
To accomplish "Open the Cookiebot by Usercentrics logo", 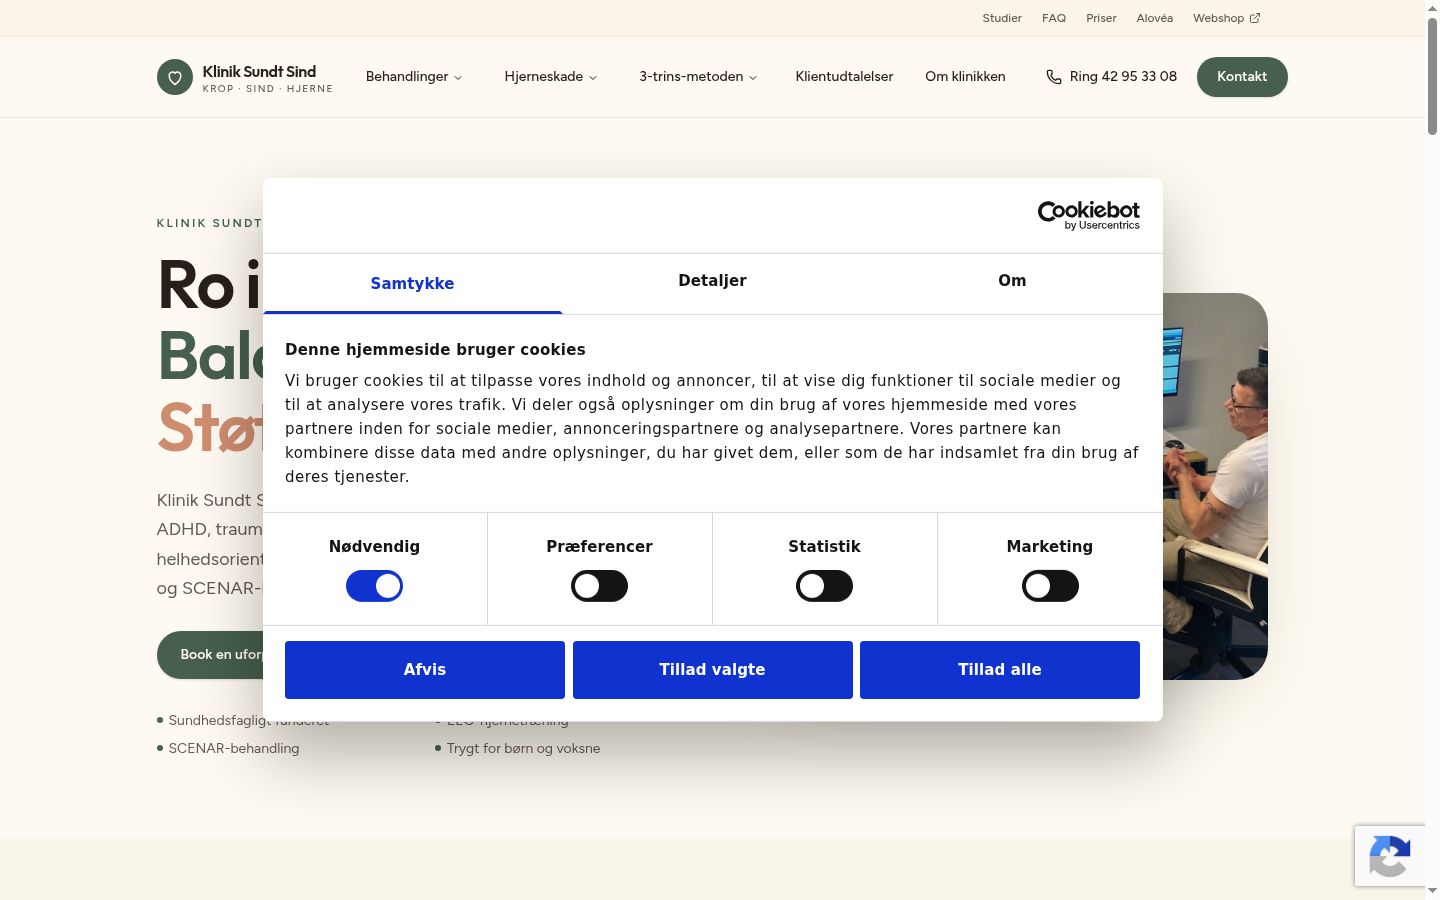I will pos(1088,215).
